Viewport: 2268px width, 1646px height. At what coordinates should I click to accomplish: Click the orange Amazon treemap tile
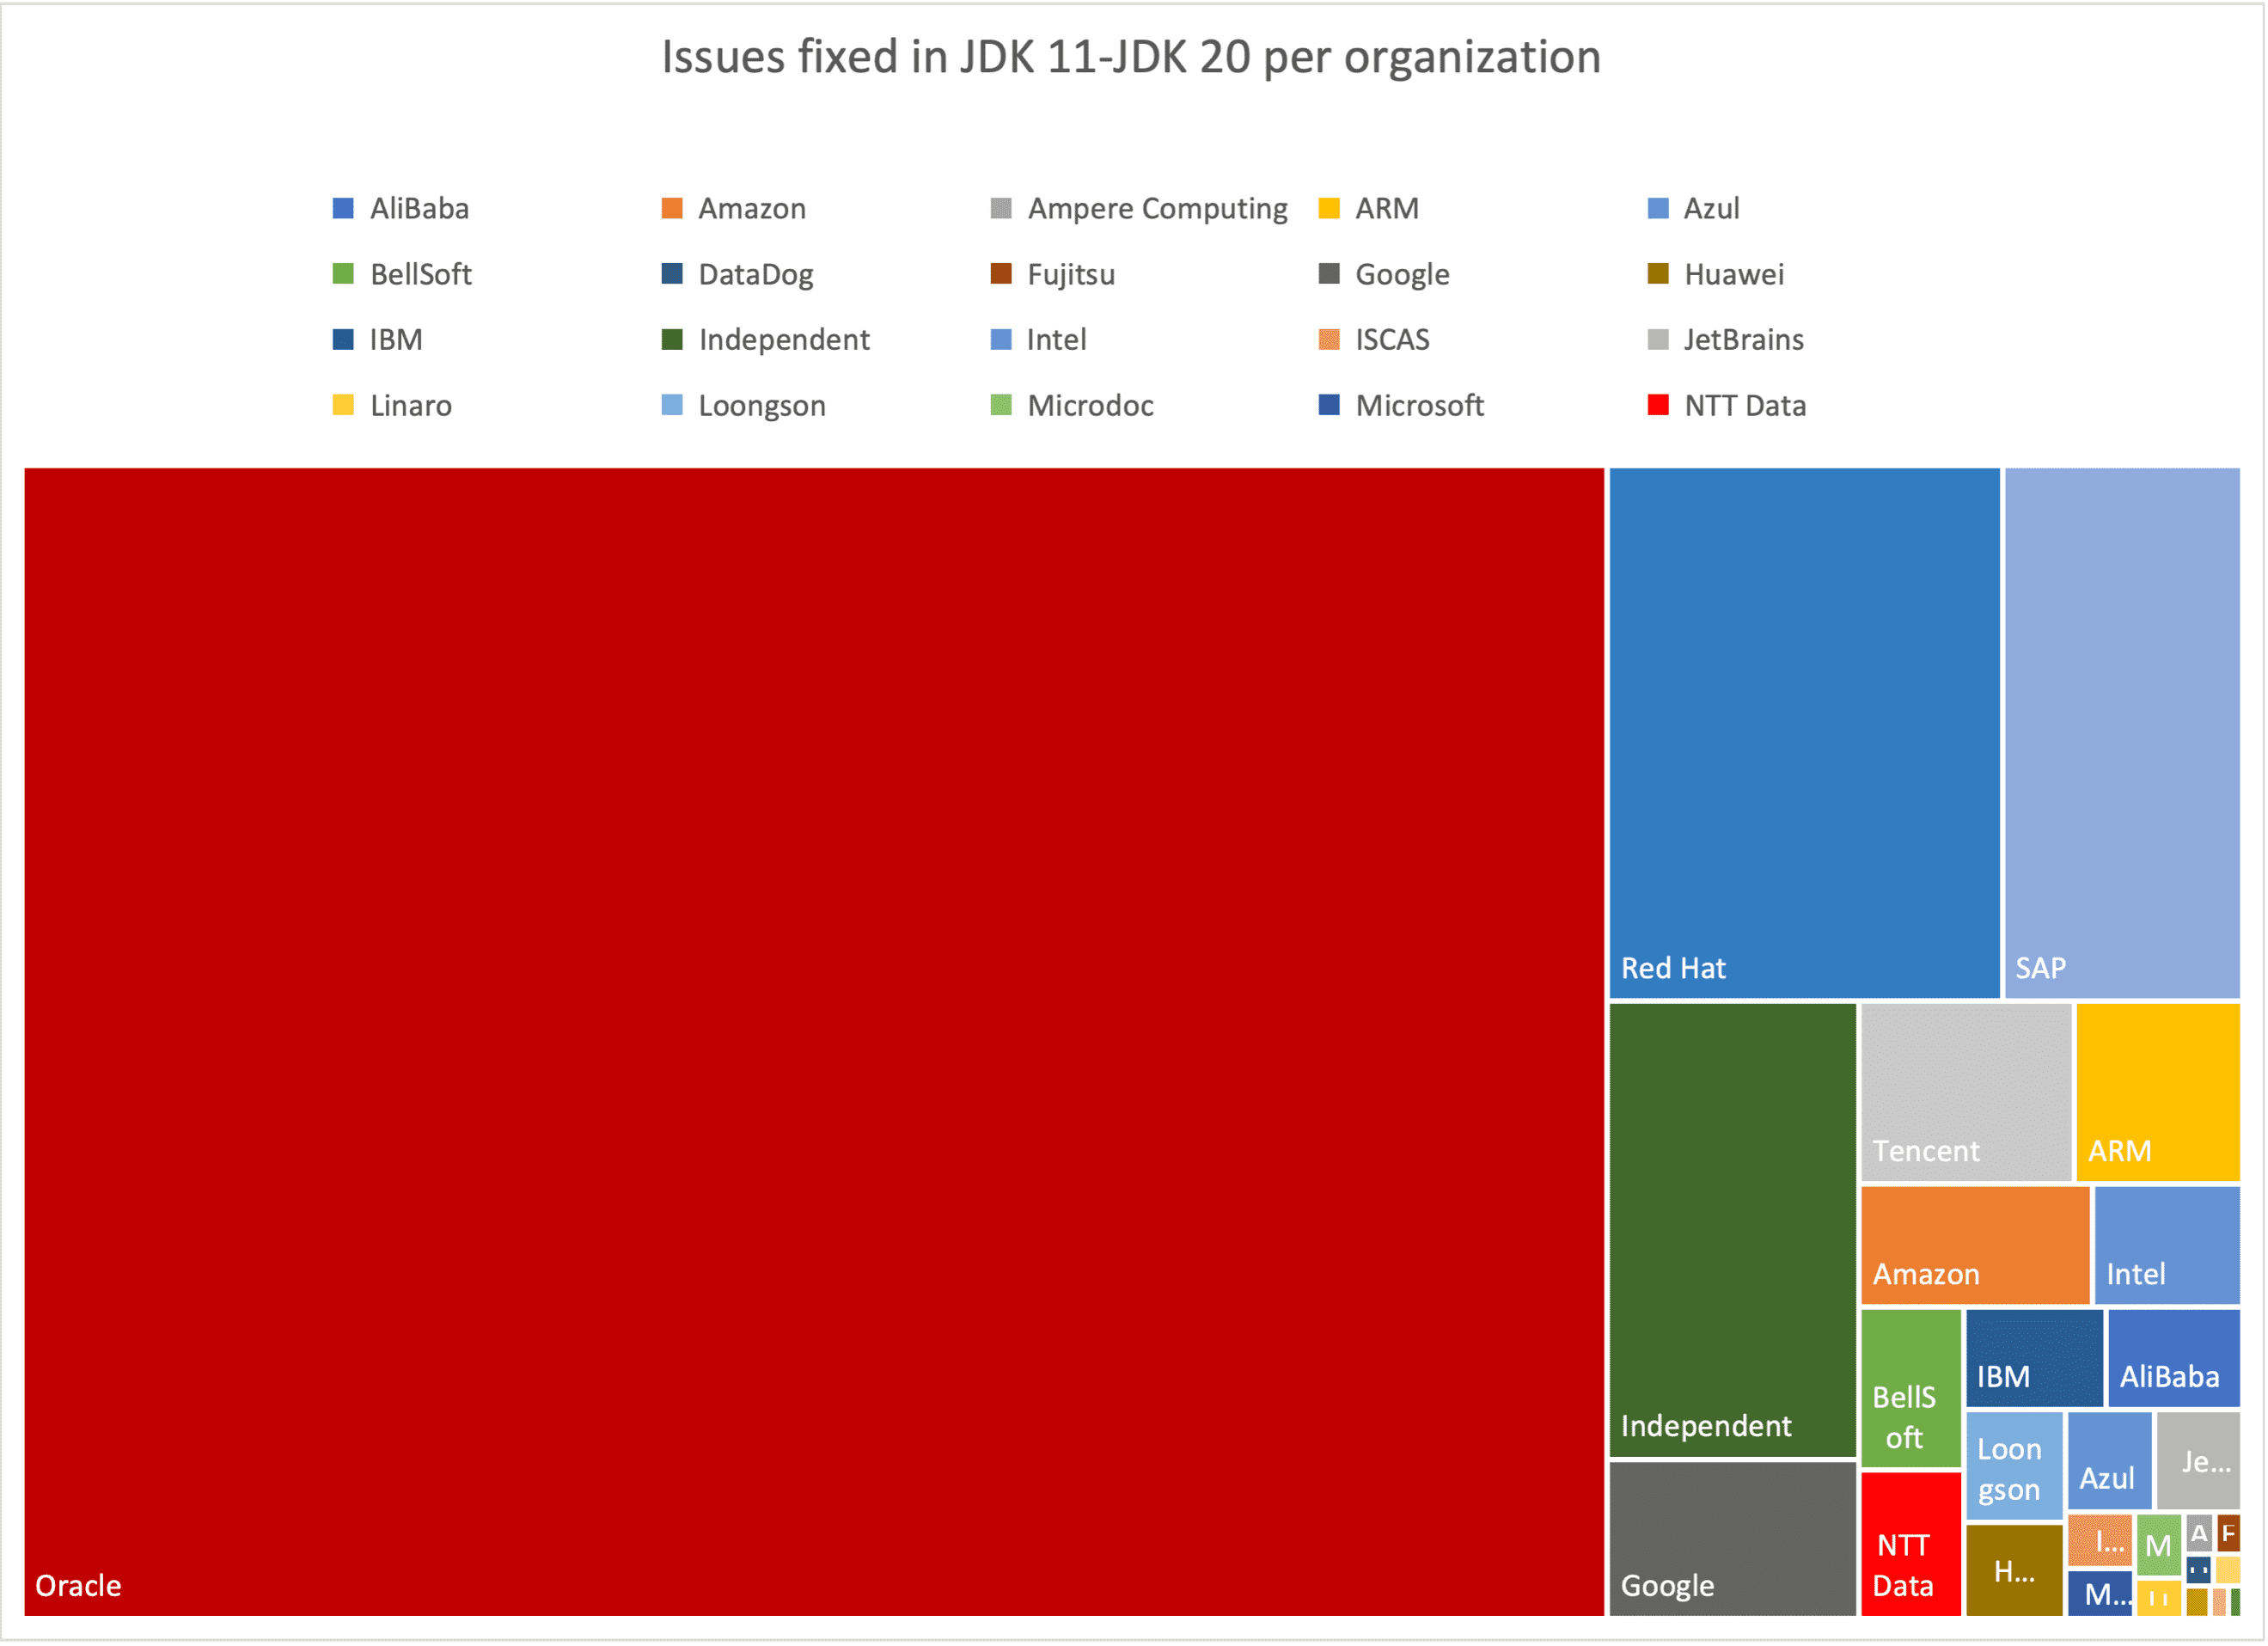pos(1974,1244)
